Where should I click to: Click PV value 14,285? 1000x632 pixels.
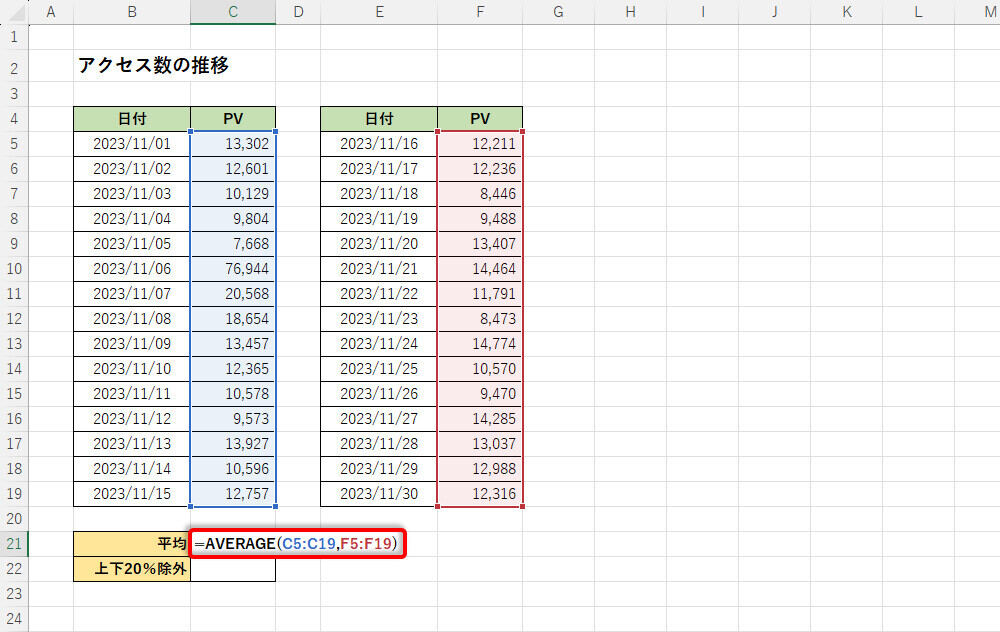480,418
